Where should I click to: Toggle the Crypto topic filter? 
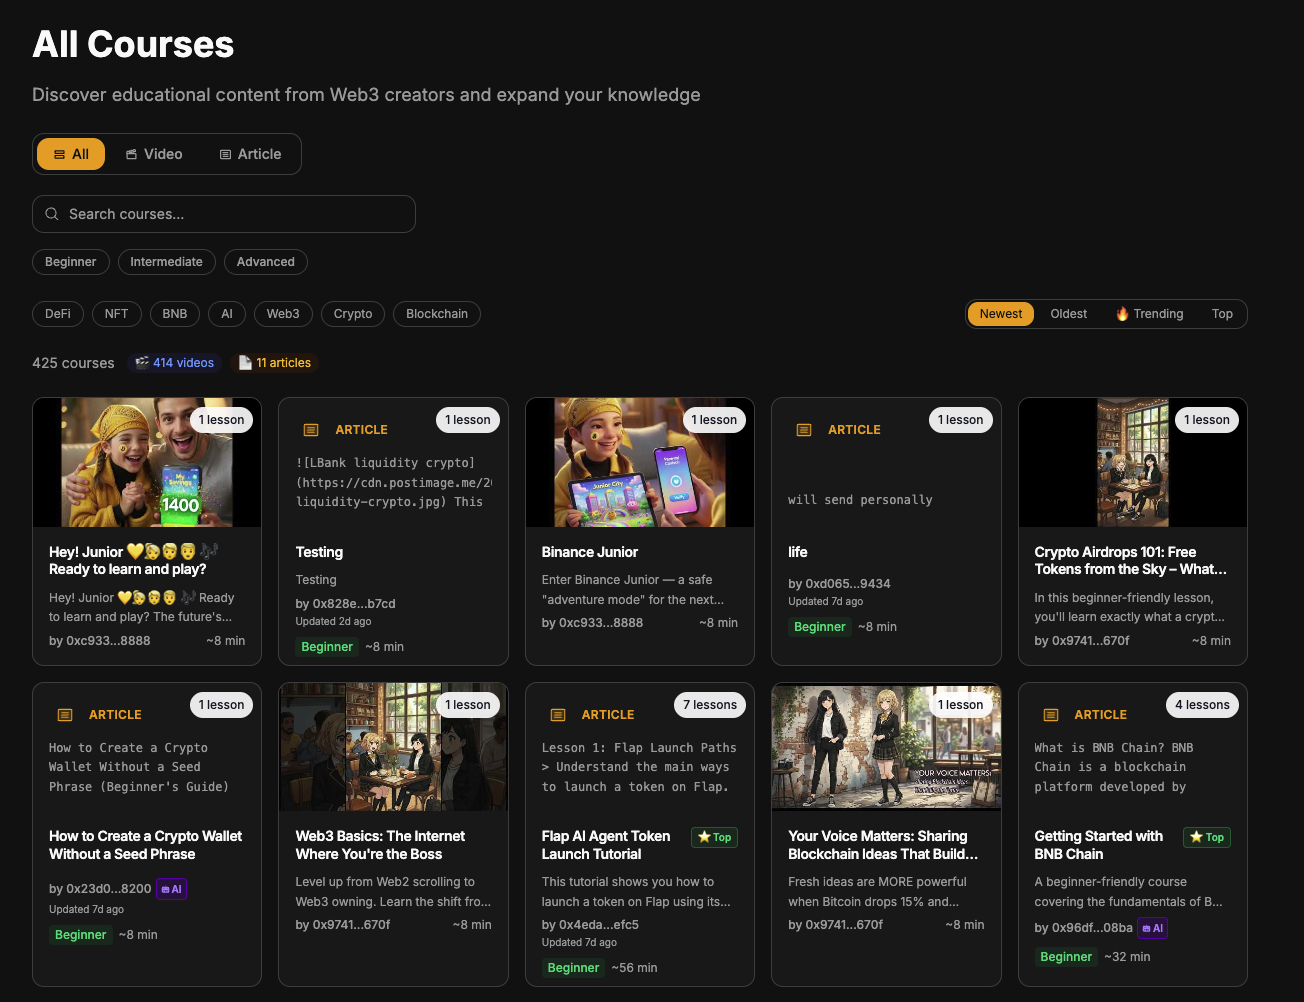[353, 314]
